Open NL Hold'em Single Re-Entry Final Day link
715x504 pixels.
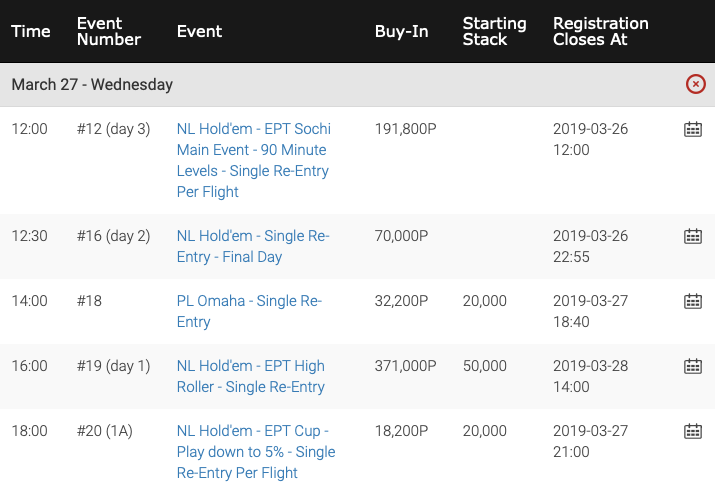point(253,246)
